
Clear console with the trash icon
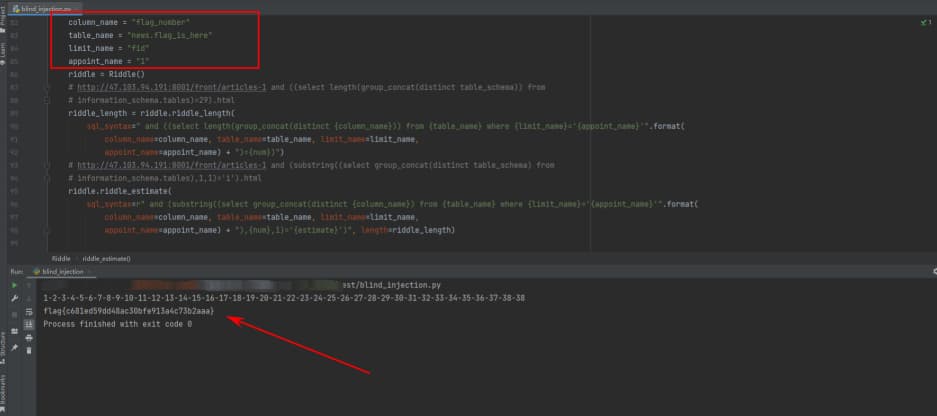(29, 350)
